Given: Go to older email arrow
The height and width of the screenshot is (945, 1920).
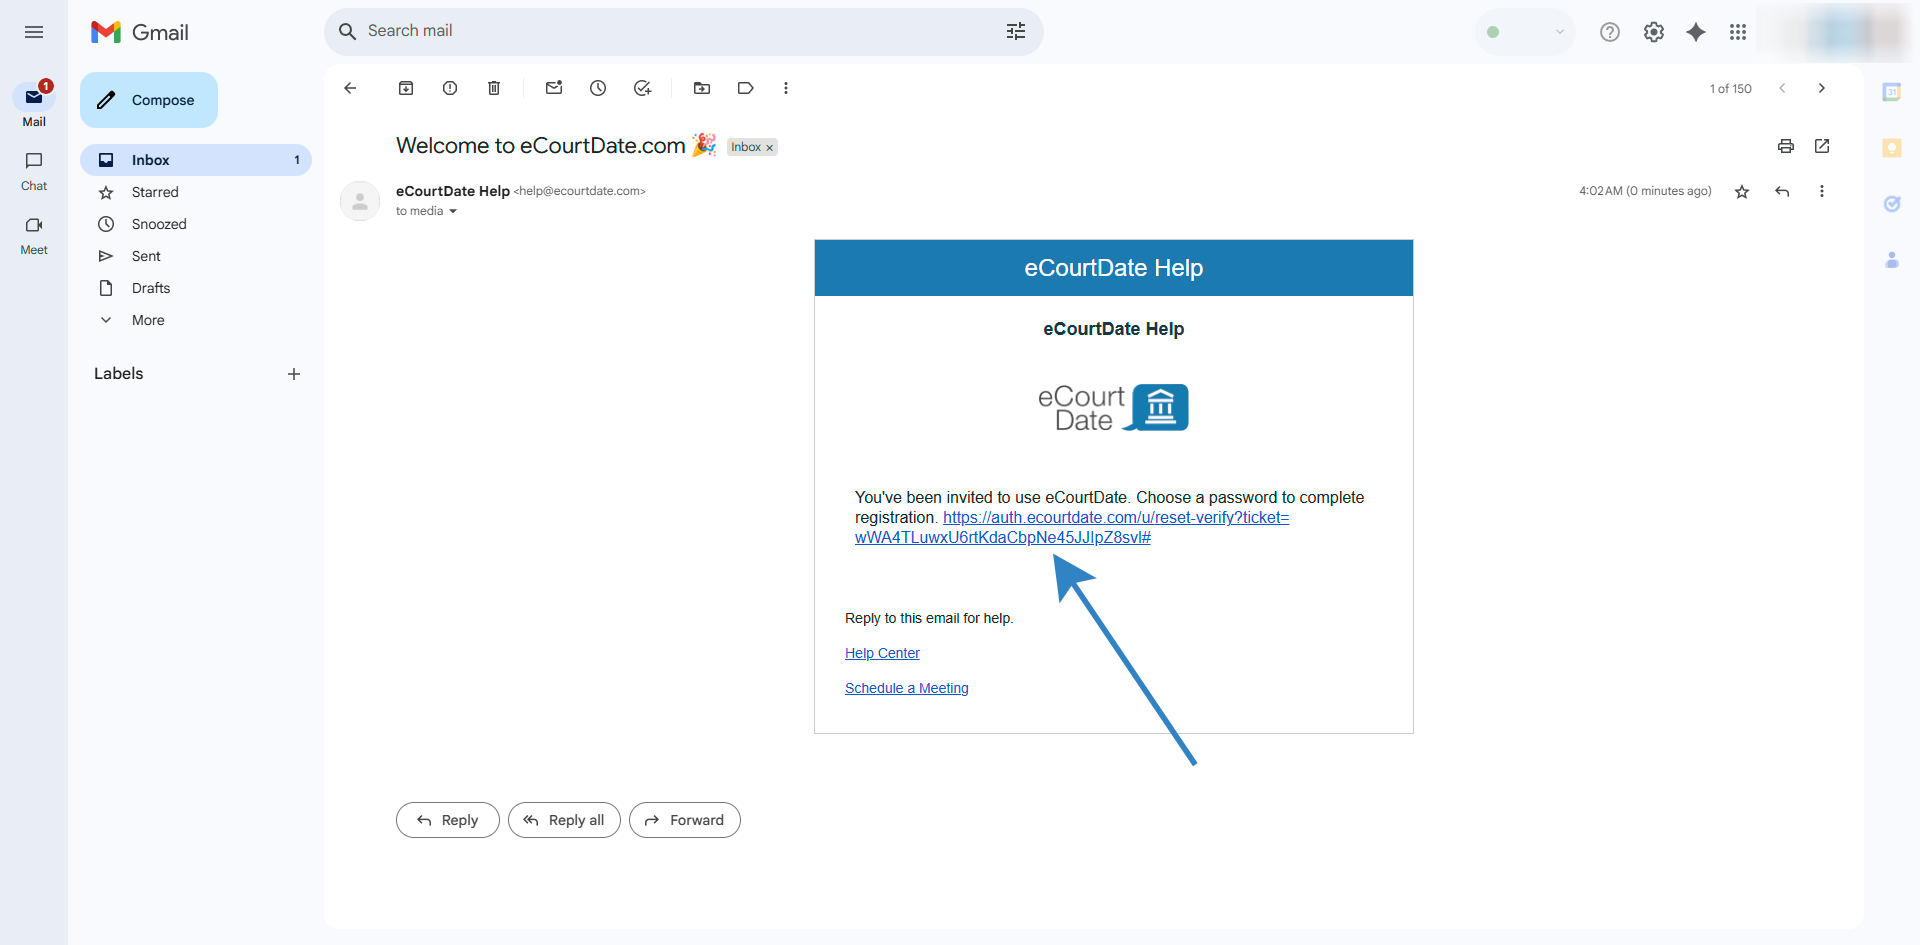Looking at the screenshot, I should (1822, 88).
